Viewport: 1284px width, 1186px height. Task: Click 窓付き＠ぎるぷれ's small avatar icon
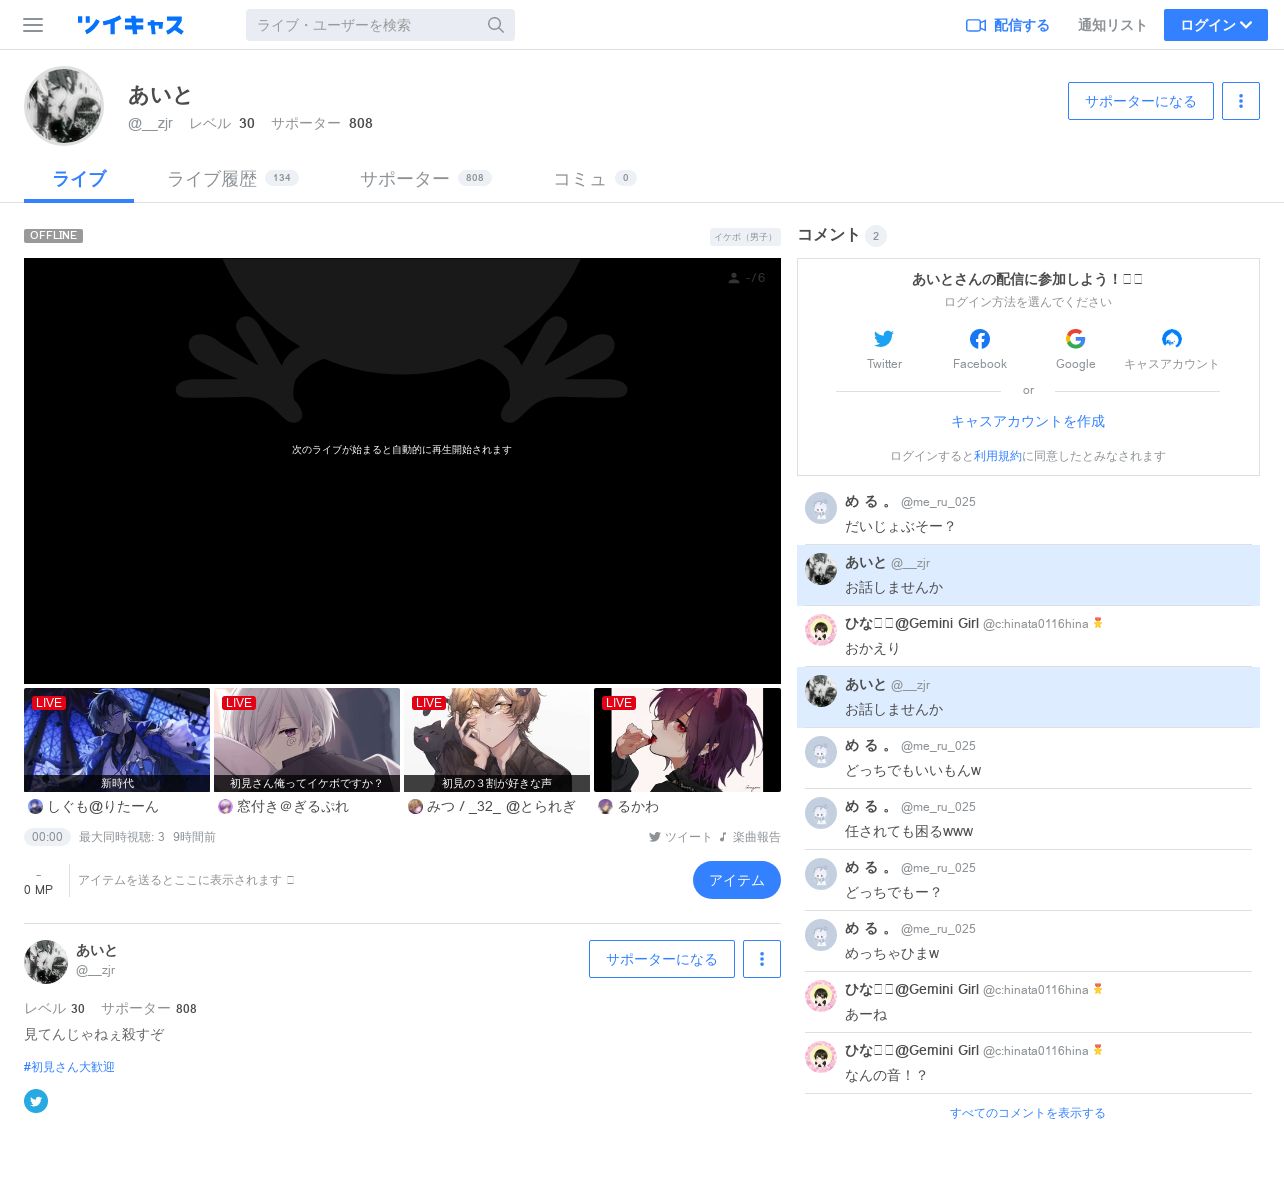(x=226, y=807)
